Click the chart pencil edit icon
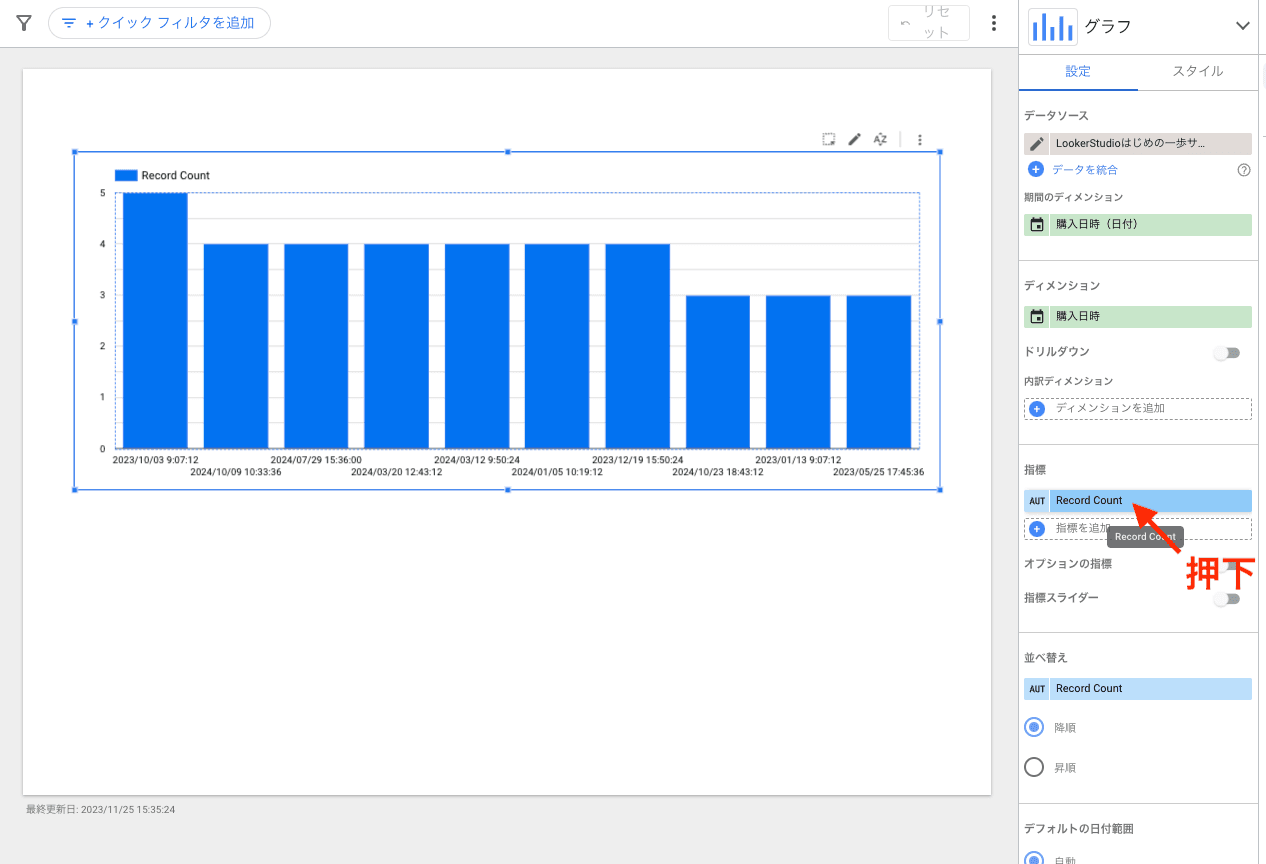1266x864 pixels. click(854, 140)
